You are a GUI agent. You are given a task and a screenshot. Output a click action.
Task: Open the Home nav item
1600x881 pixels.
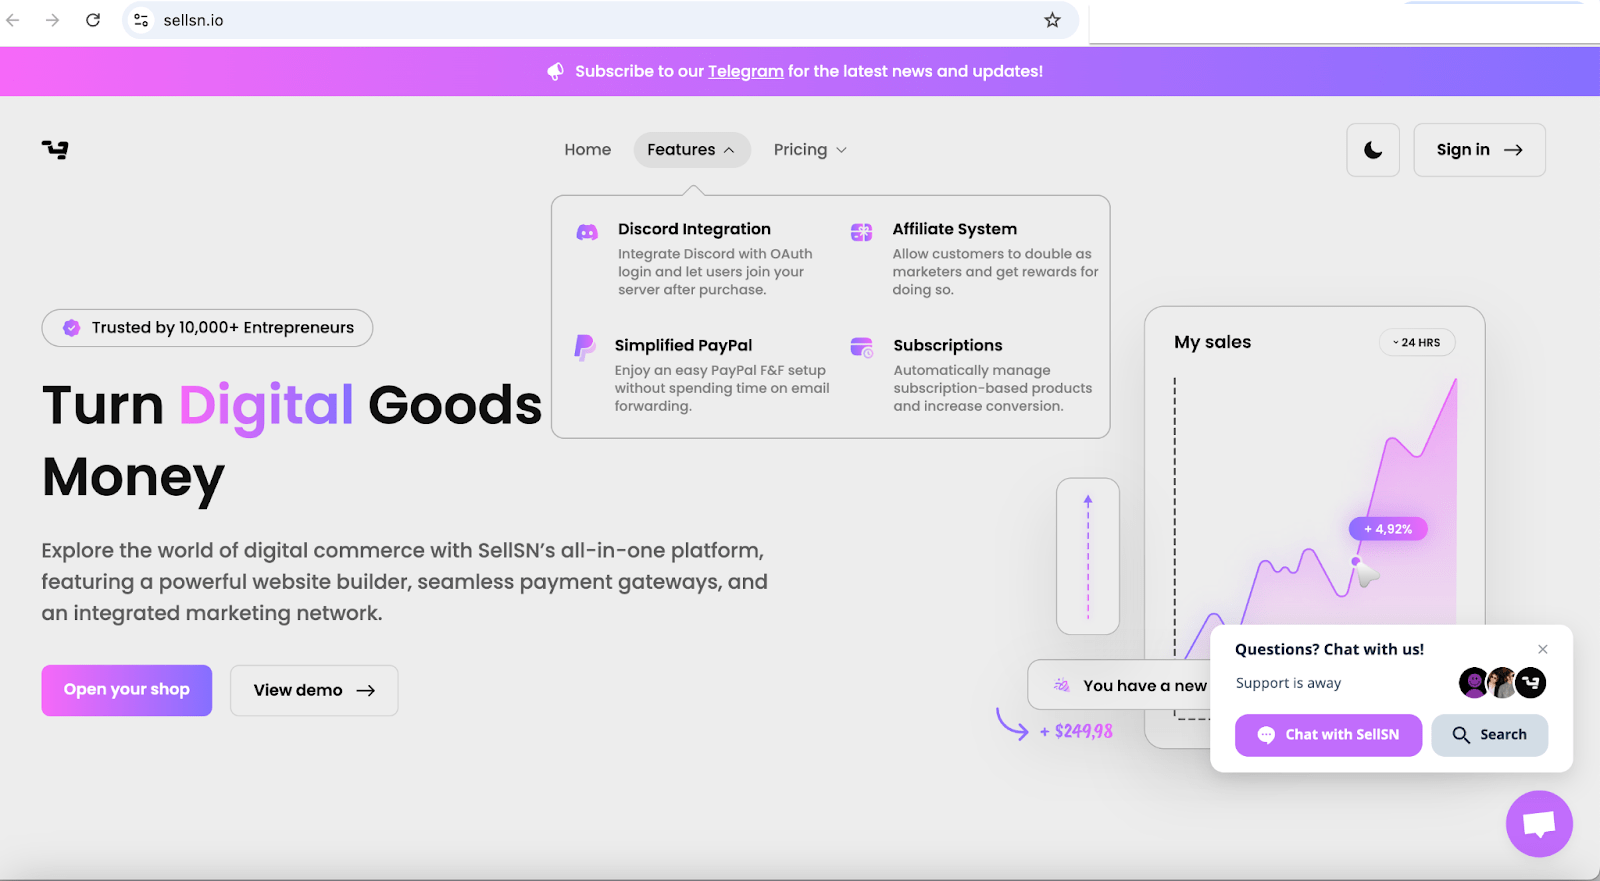(587, 150)
